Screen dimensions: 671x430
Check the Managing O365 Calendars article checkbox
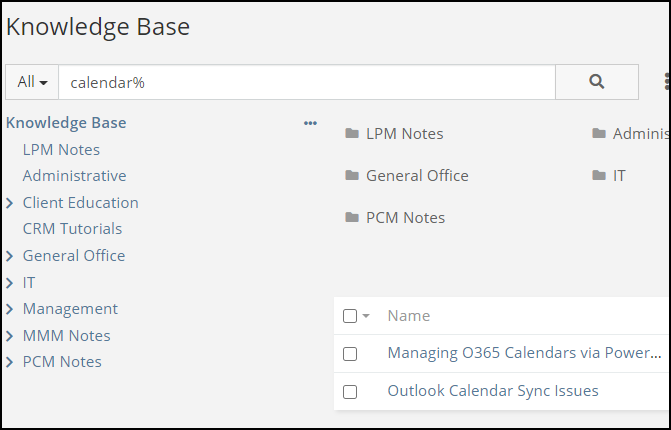(x=350, y=354)
